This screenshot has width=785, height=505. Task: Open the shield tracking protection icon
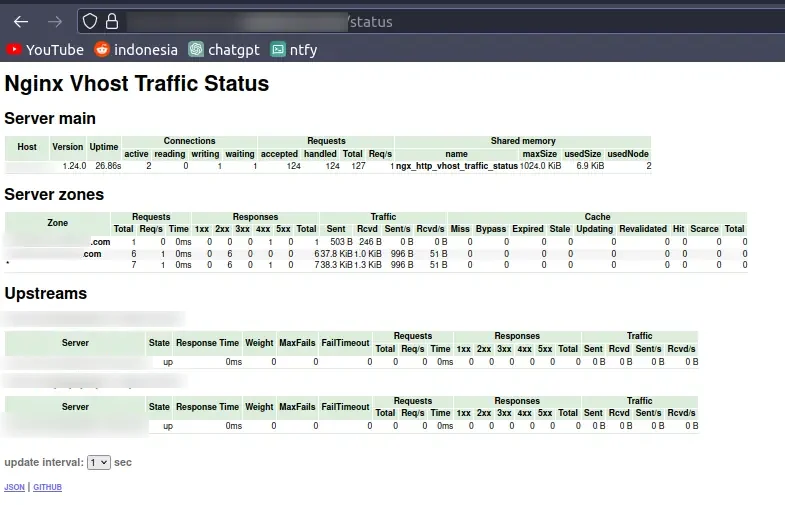pos(90,22)
